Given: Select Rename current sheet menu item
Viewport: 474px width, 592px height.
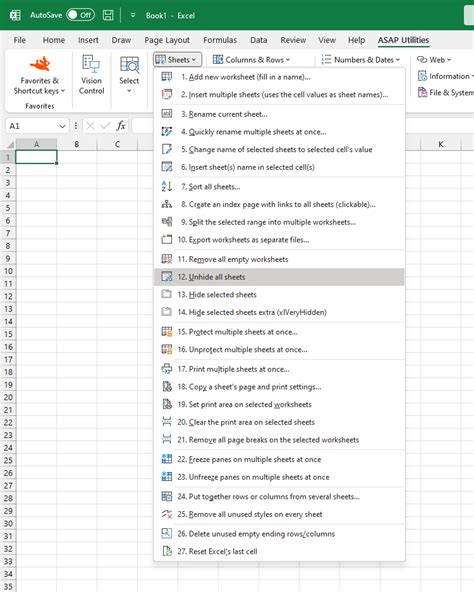Looking at the screenshot, I should [x=279, y=114].
